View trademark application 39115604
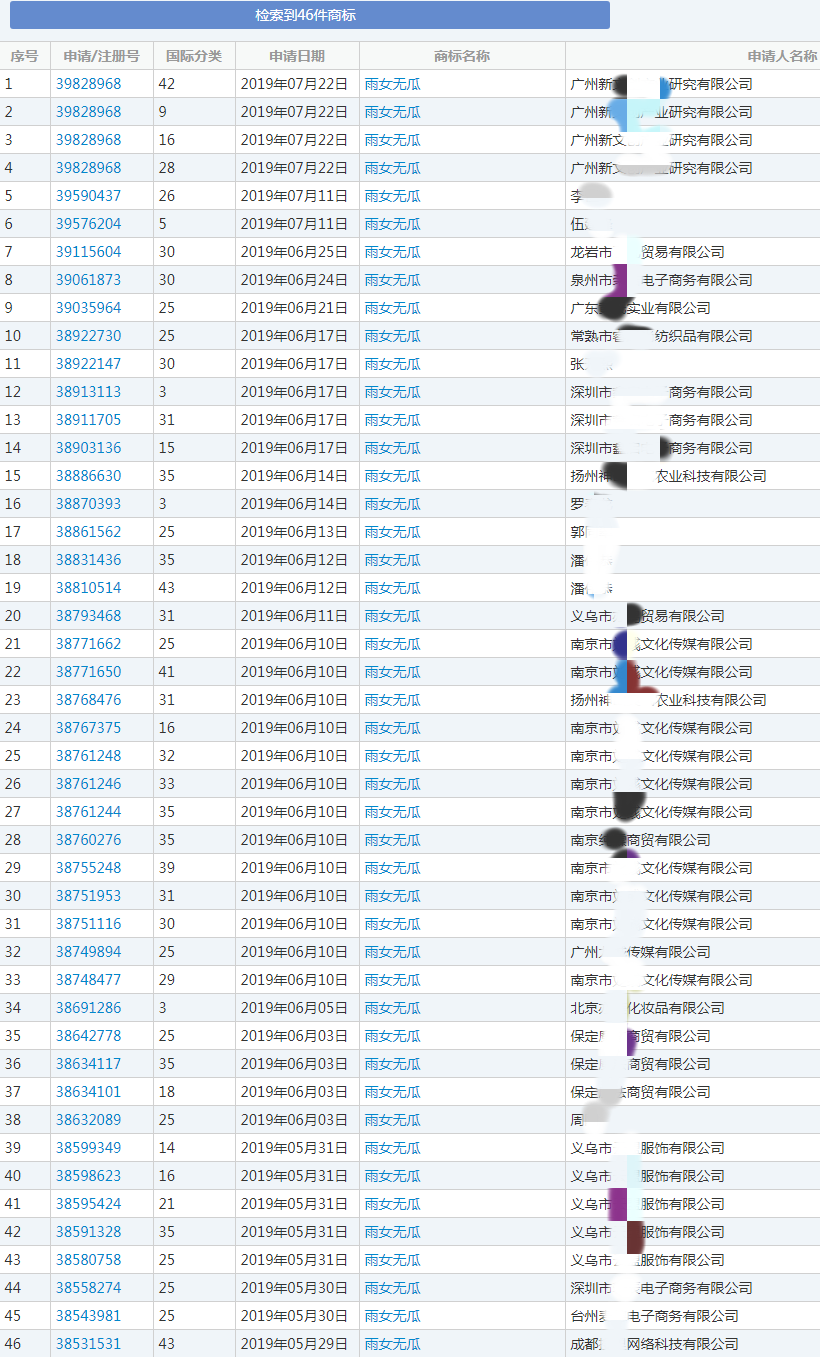The image size is (820, 1357). click(88, 252)
